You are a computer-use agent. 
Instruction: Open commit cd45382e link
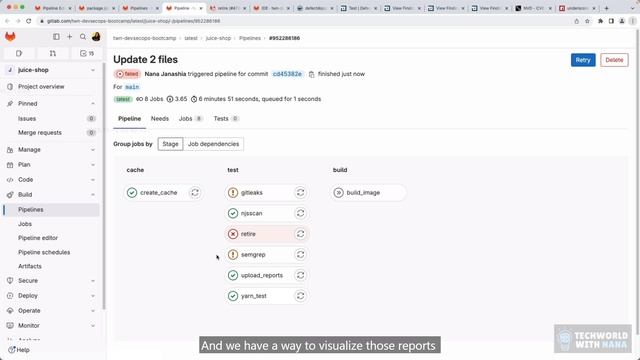[287, 74]
